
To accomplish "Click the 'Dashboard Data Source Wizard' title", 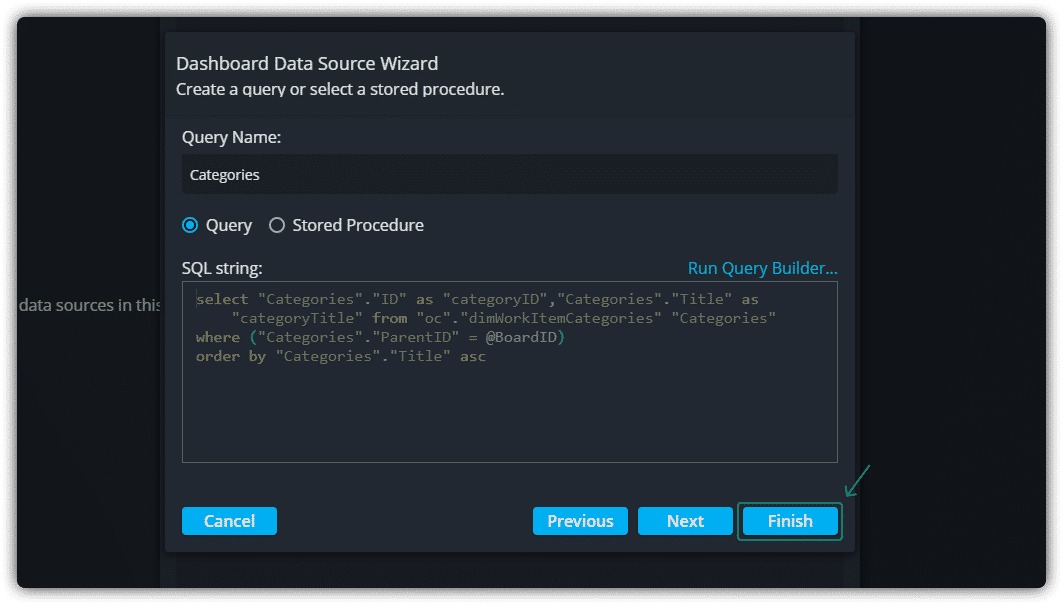I will [x=307, y=63].
